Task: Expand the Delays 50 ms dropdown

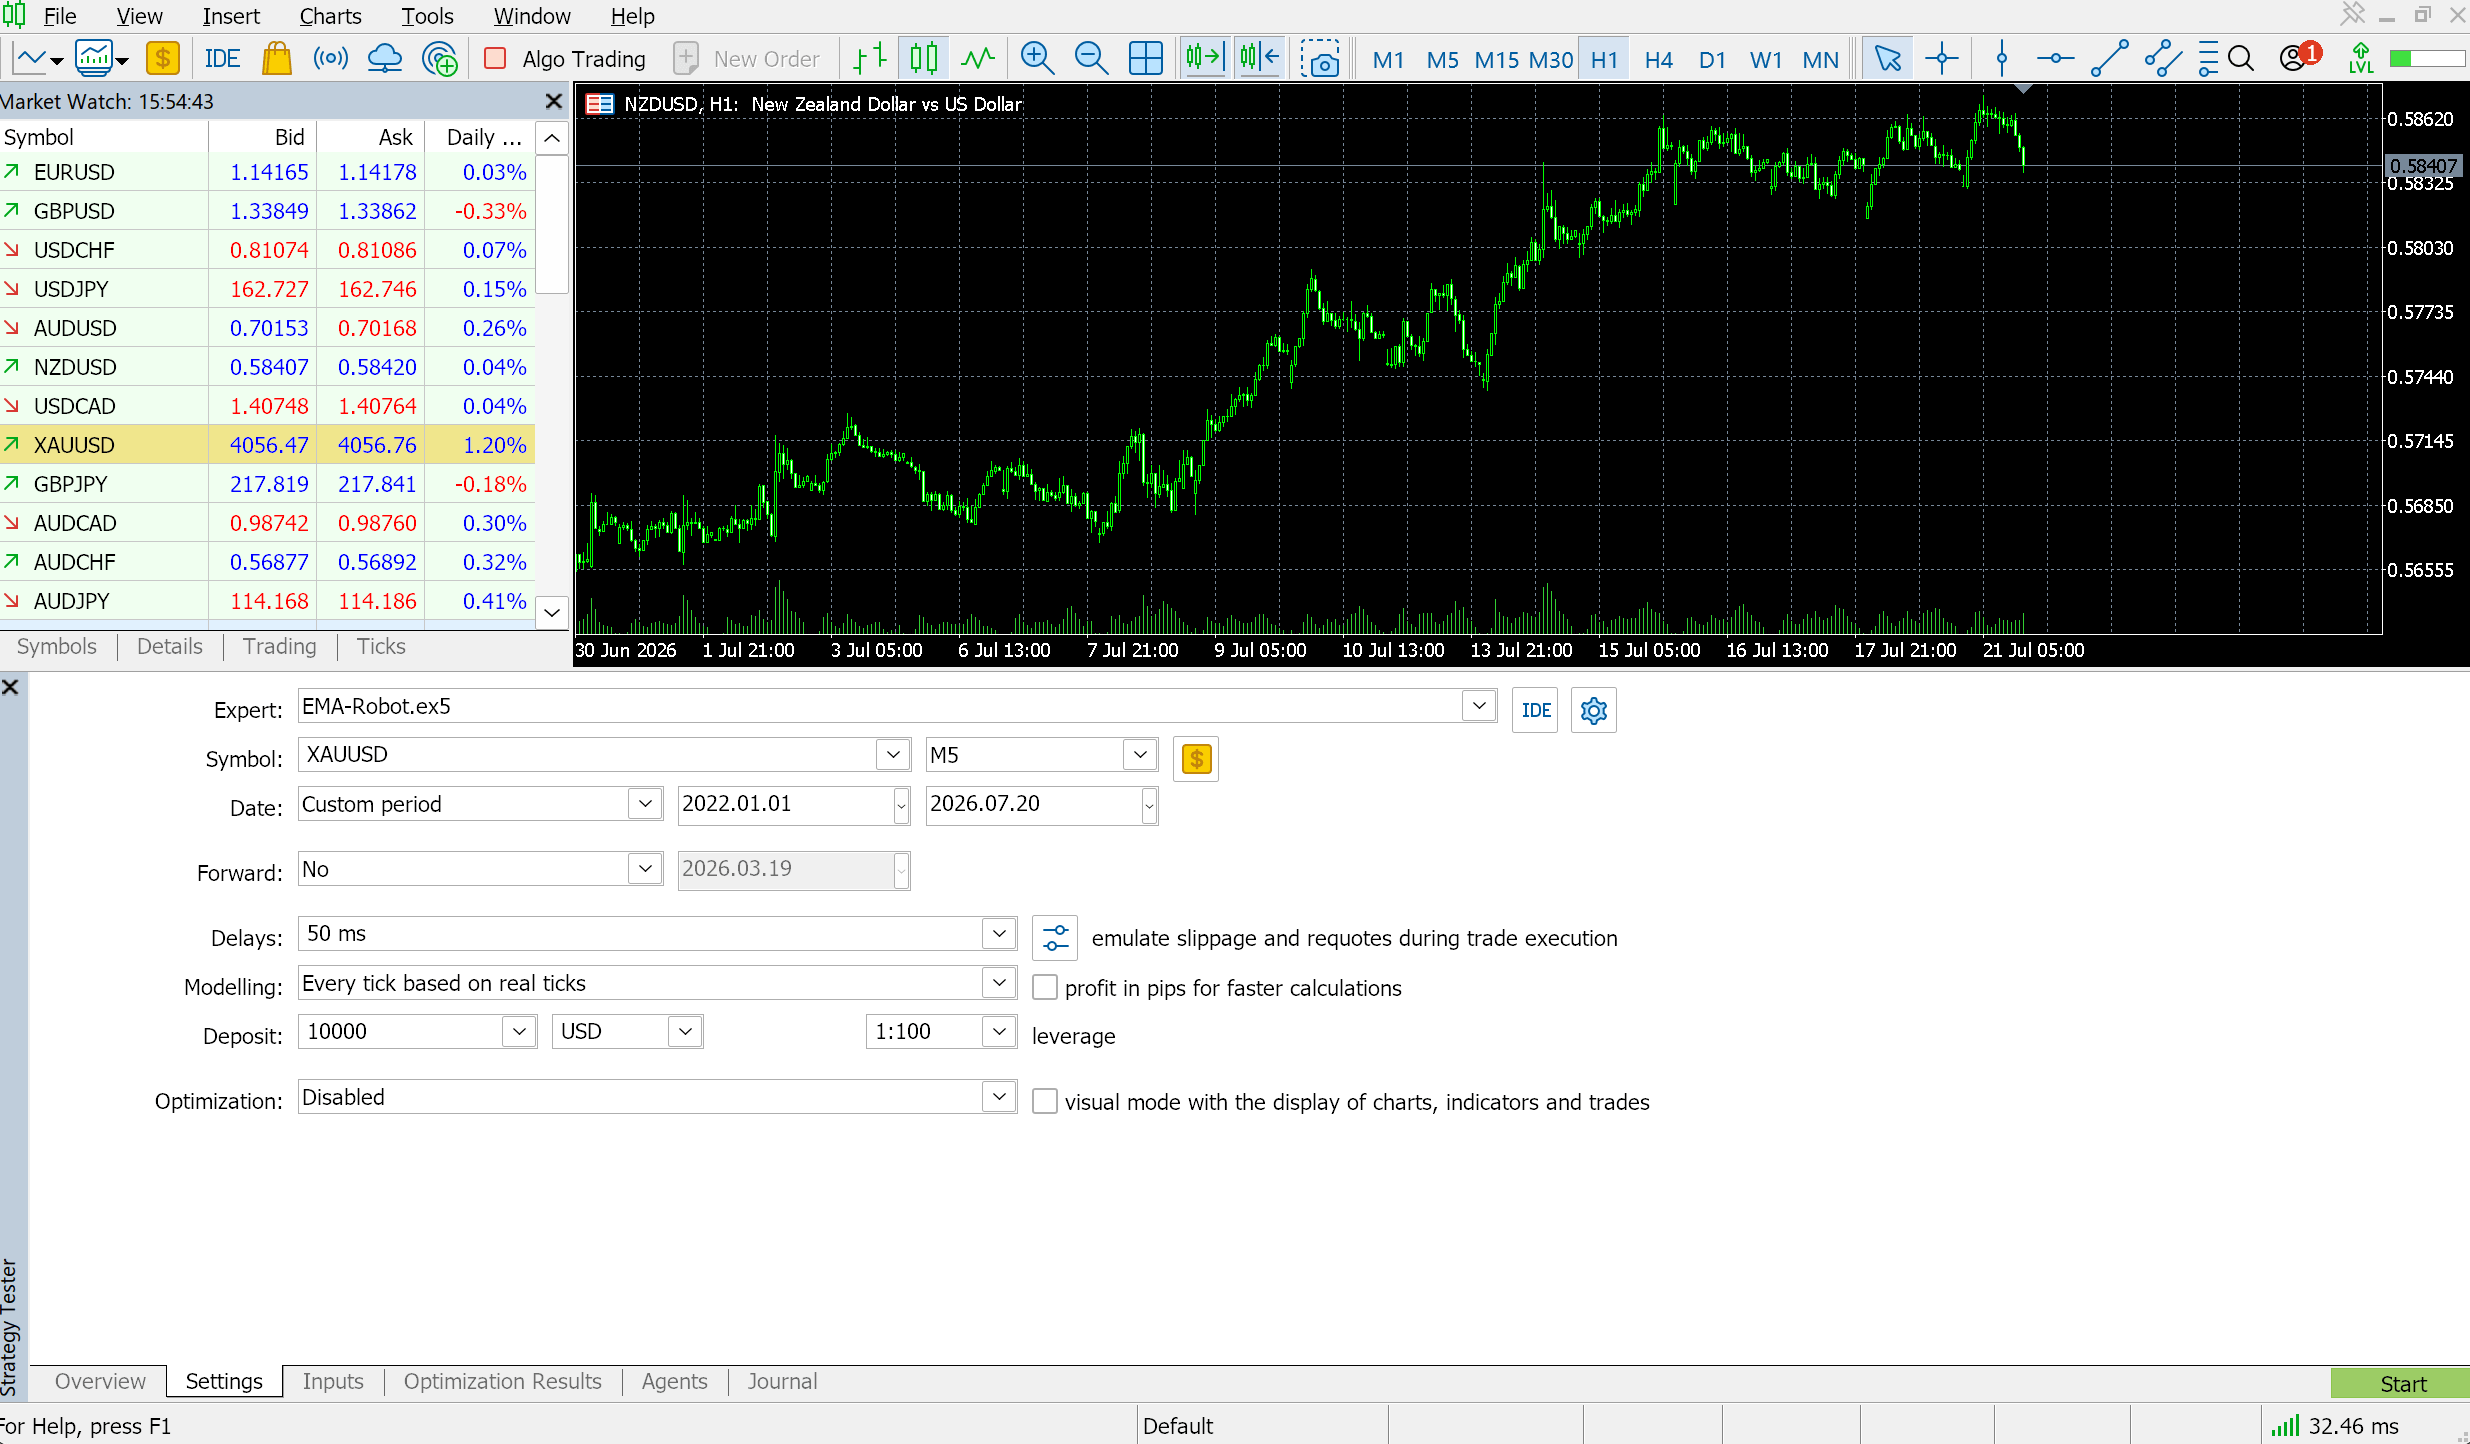Action: (999, 933)
